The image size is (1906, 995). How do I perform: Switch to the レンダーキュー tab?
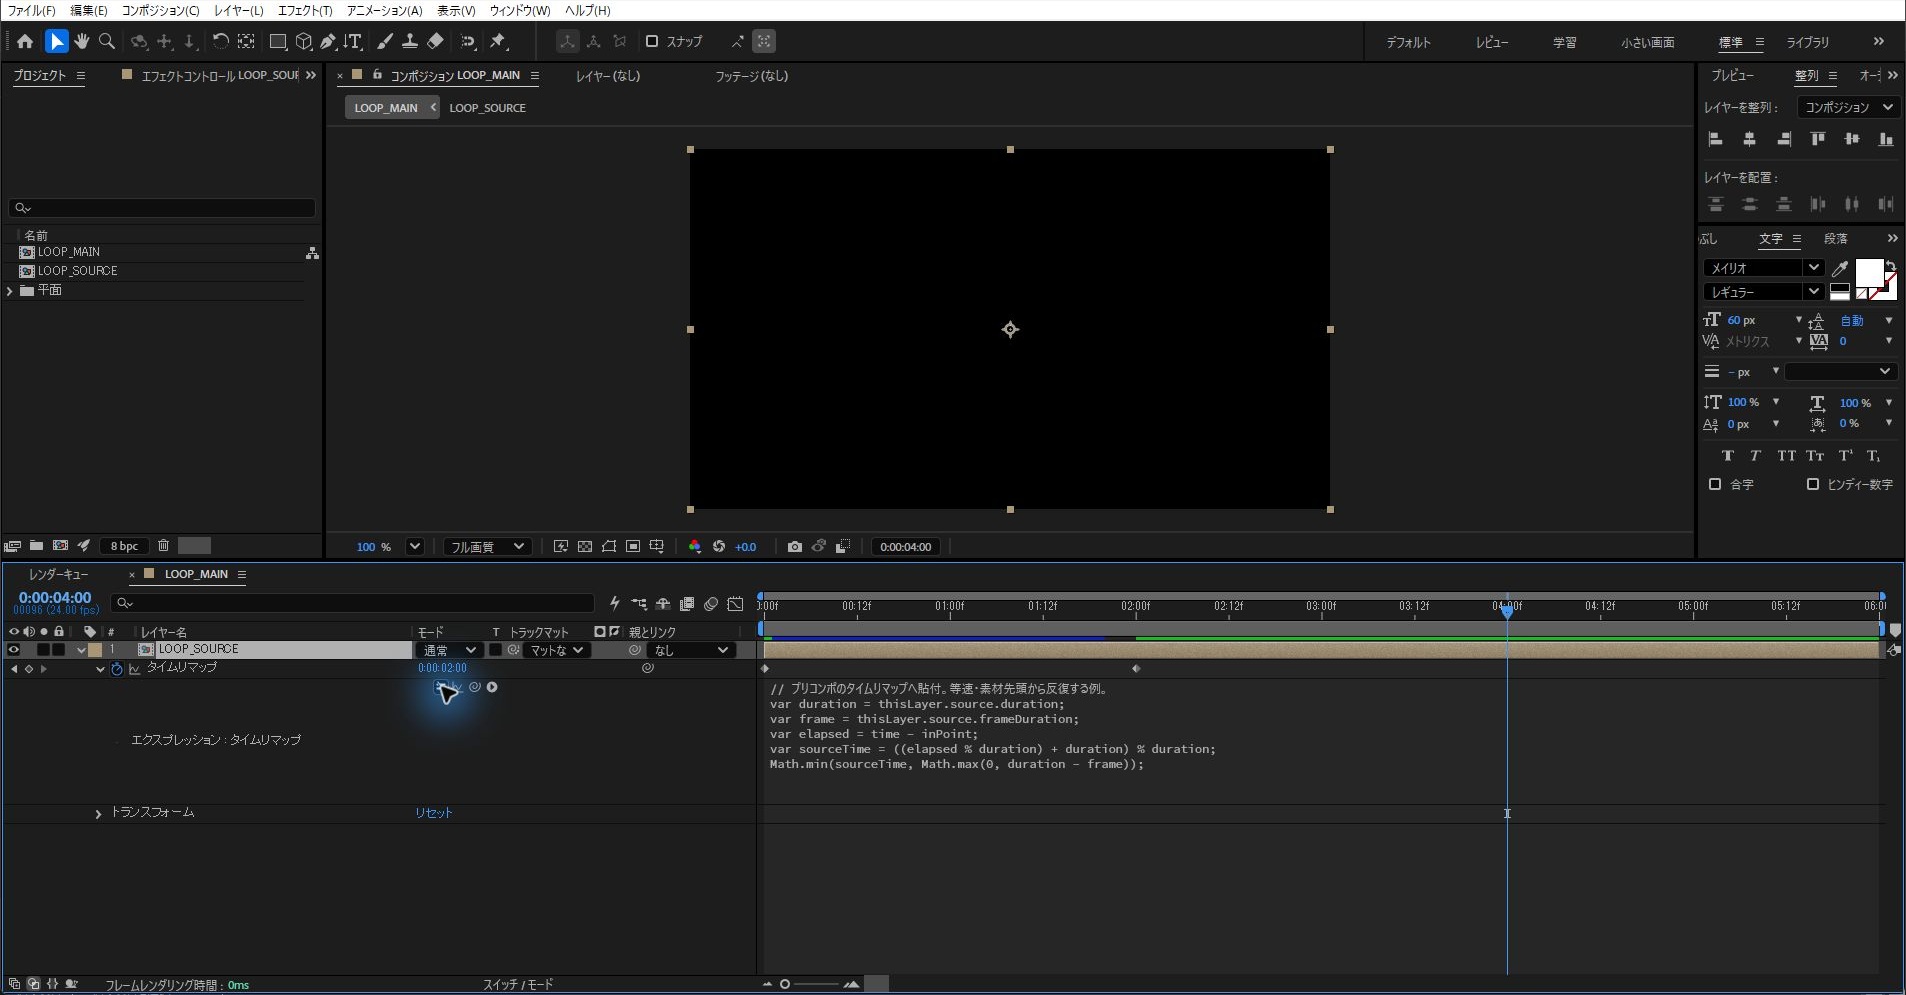tap(58, 574)
